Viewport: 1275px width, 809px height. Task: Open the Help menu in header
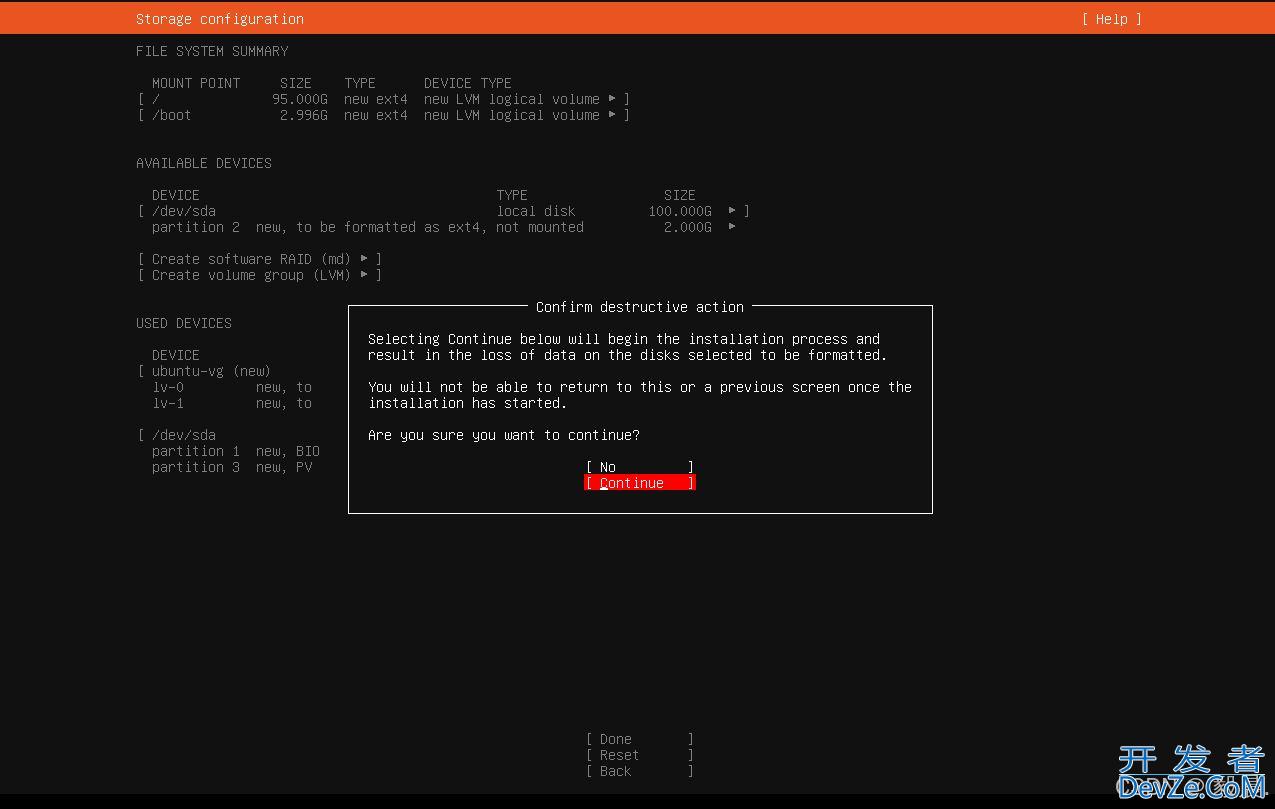point(1111,19)
